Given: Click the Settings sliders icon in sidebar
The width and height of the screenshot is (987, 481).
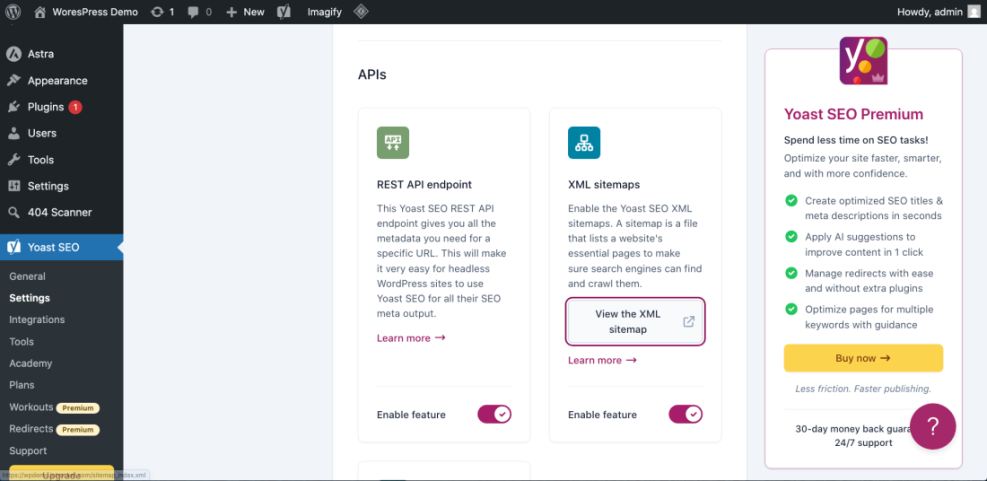Looking at the screenshot, I should pyautogui.click(x=14, y=186).
